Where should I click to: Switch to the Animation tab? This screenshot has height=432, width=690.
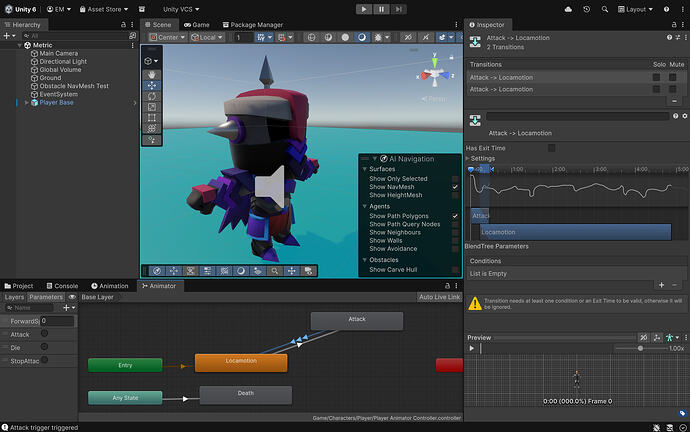(x=110, y=286)
